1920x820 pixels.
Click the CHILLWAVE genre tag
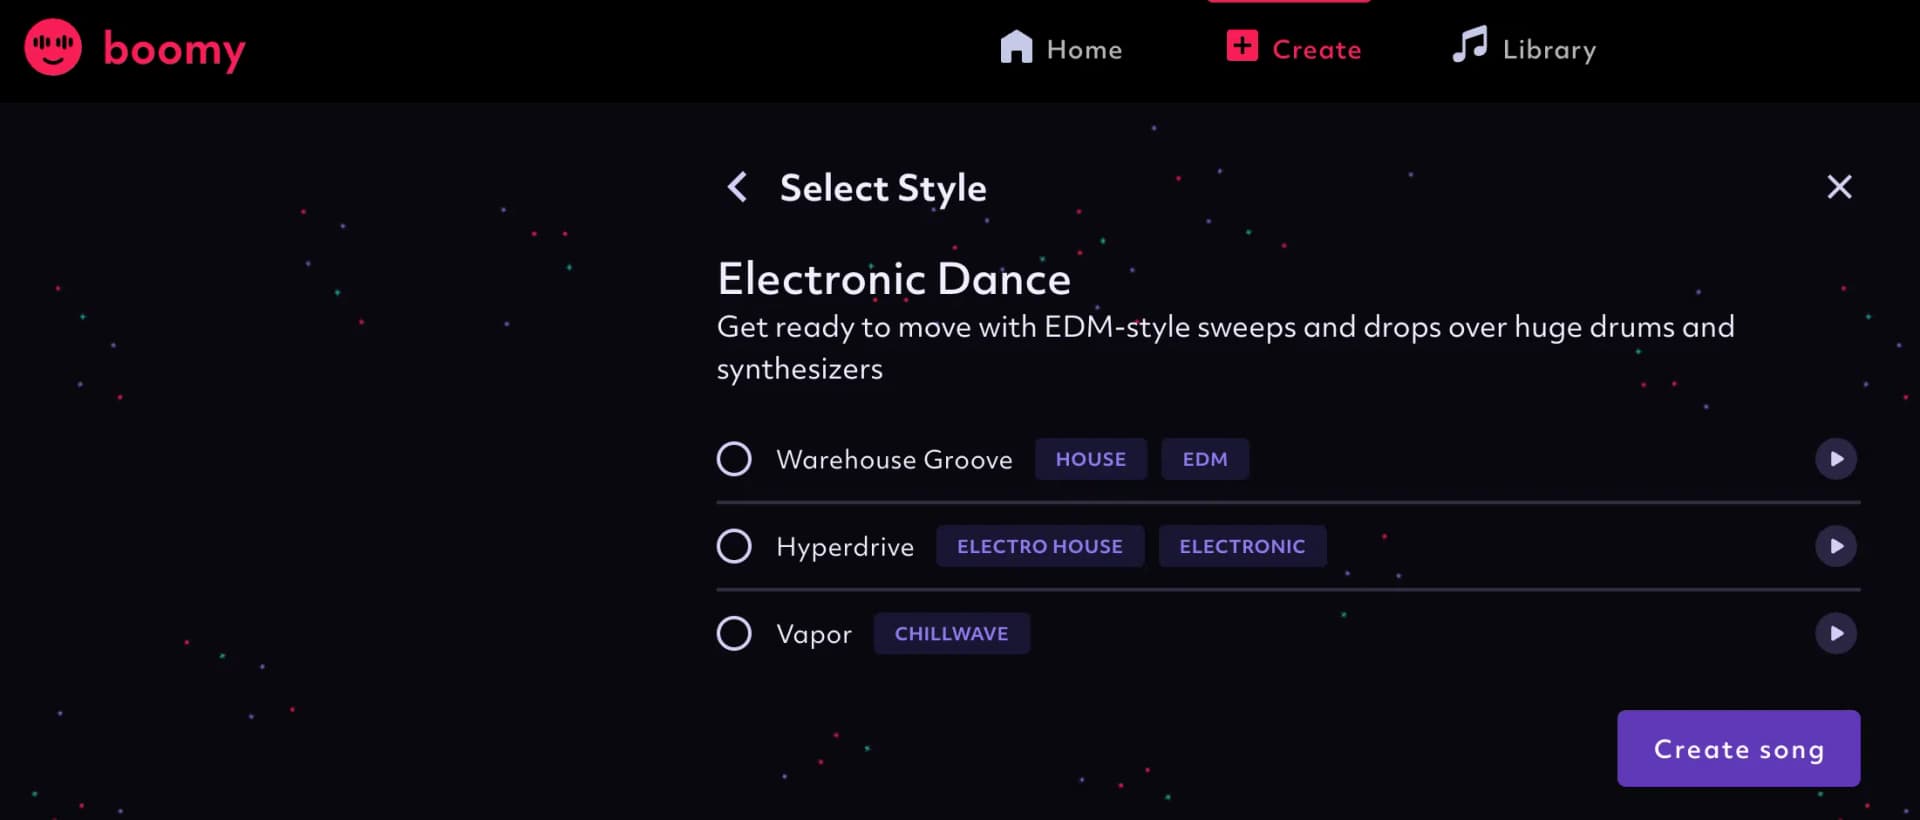click(x=951, y=633)
